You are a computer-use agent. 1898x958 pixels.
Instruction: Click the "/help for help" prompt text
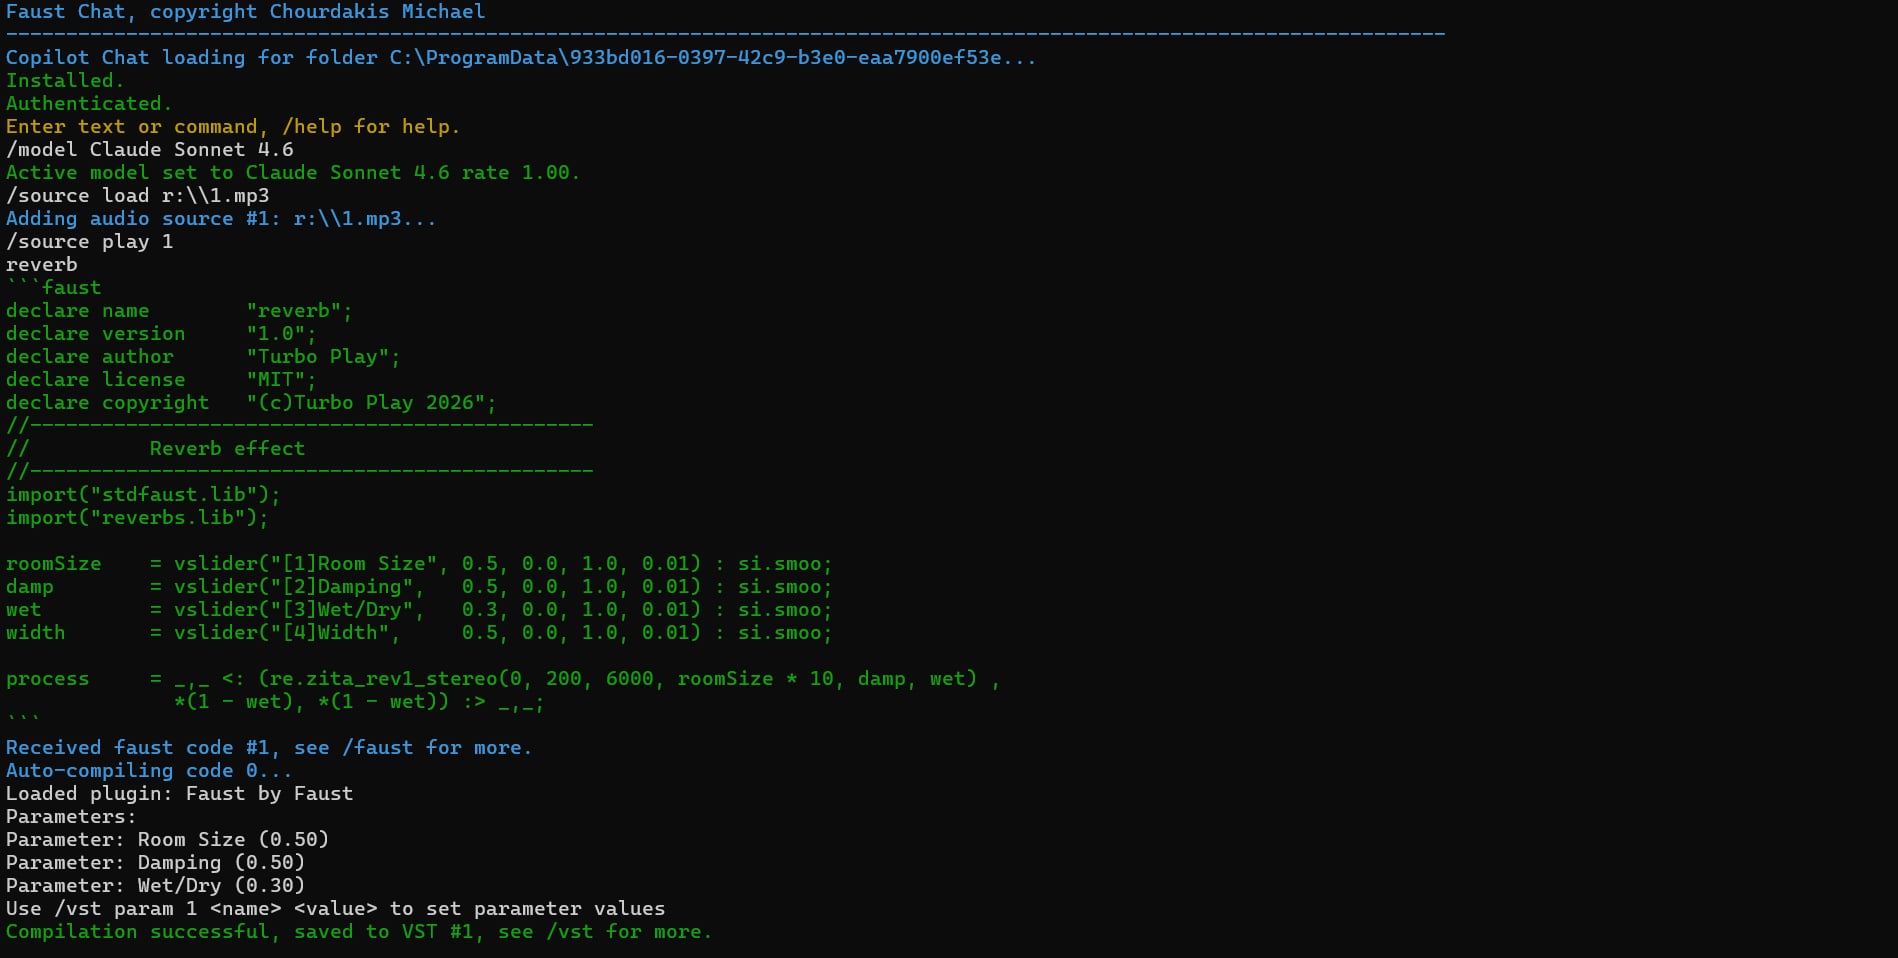370,127
